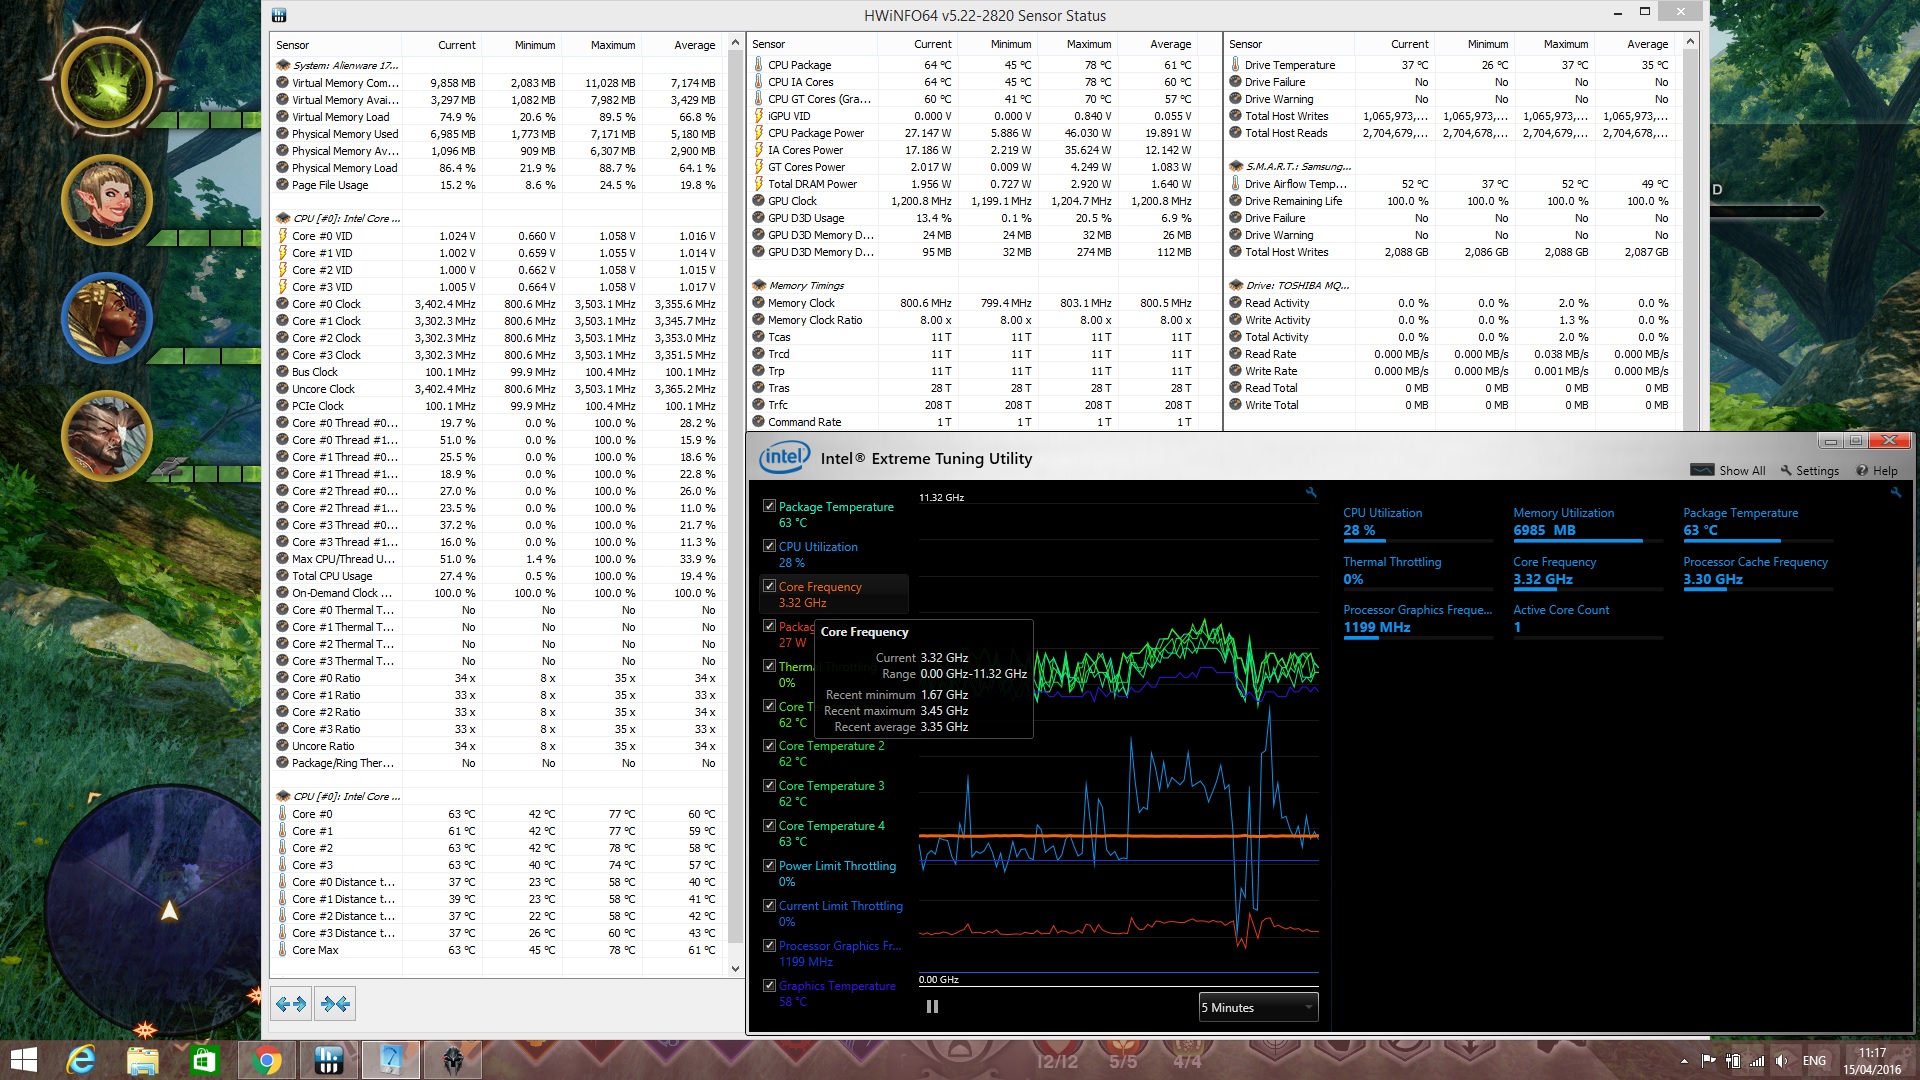Select the Drive Remaining Life row
Image resolution: width=1920 pixels, height=1080 pixels.
[1449, 201]
